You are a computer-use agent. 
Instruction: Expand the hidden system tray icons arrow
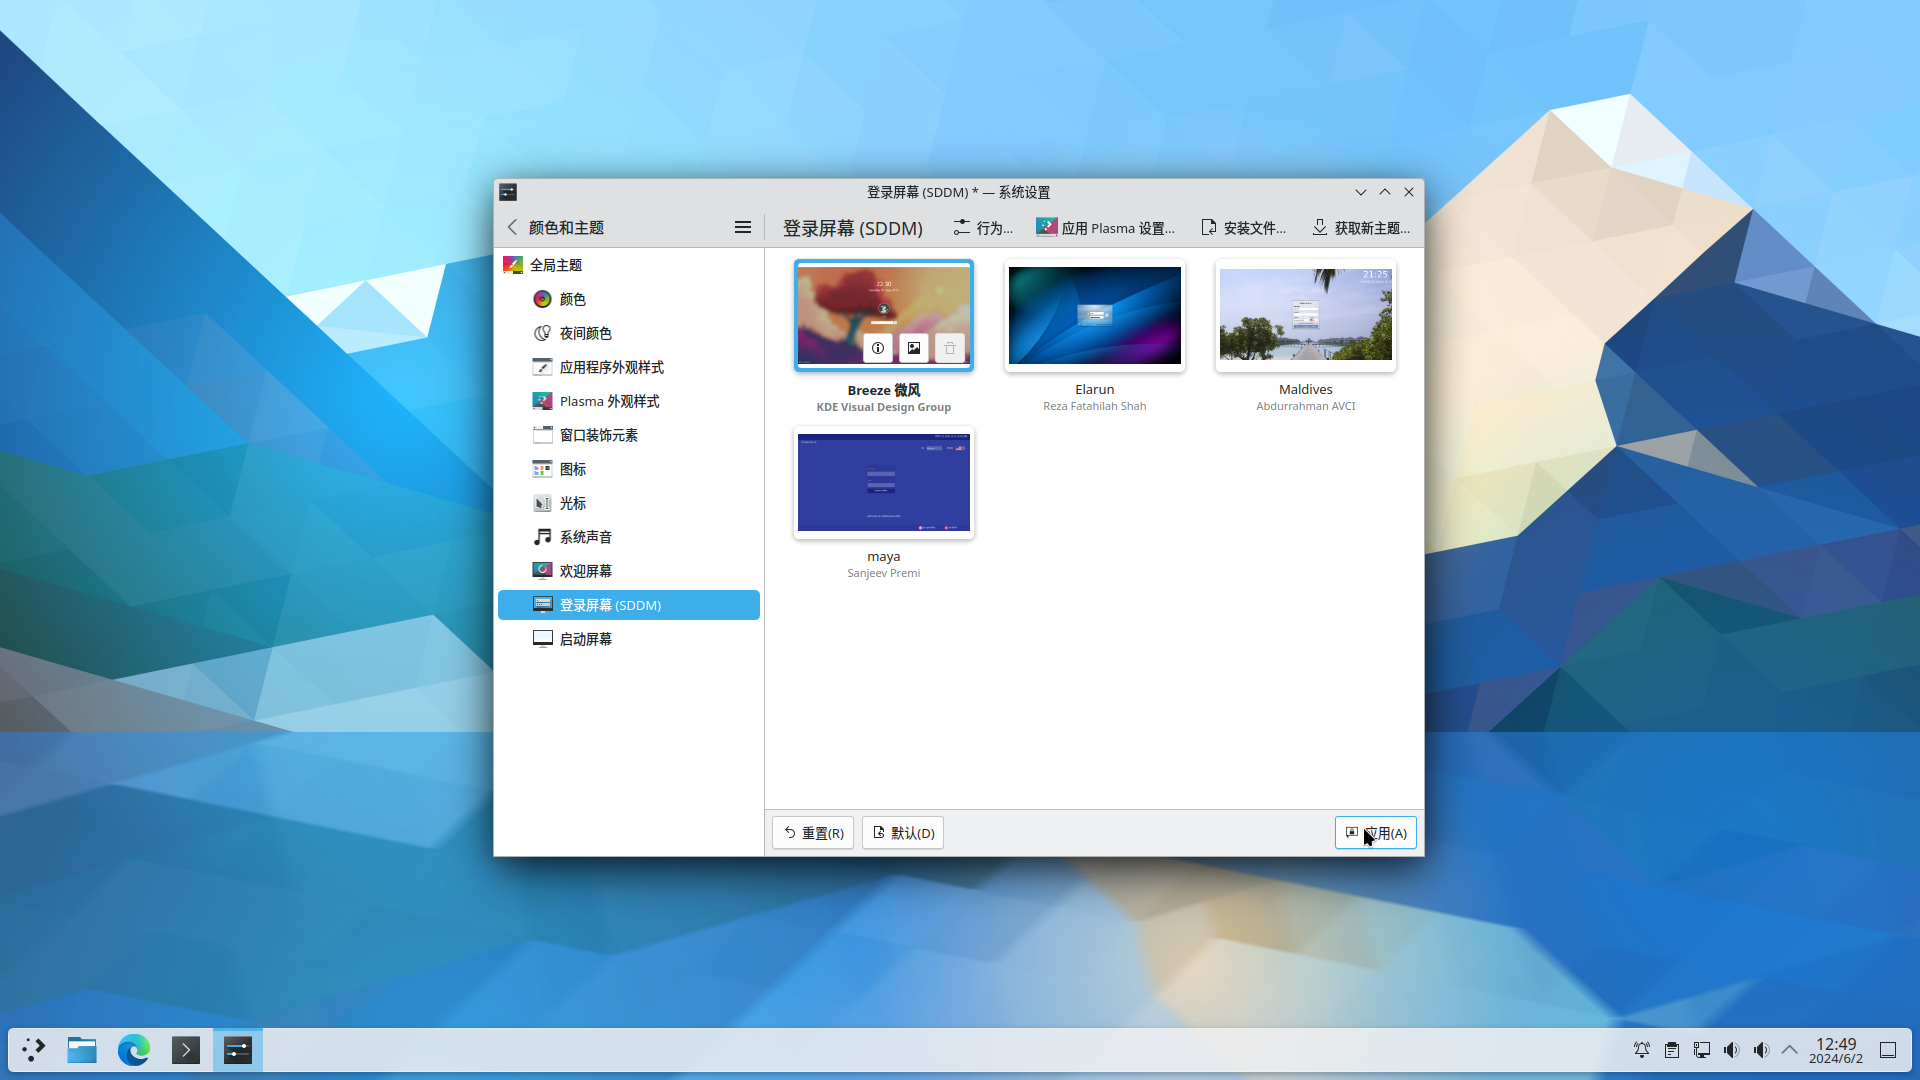click(x=1789, y=1050)
